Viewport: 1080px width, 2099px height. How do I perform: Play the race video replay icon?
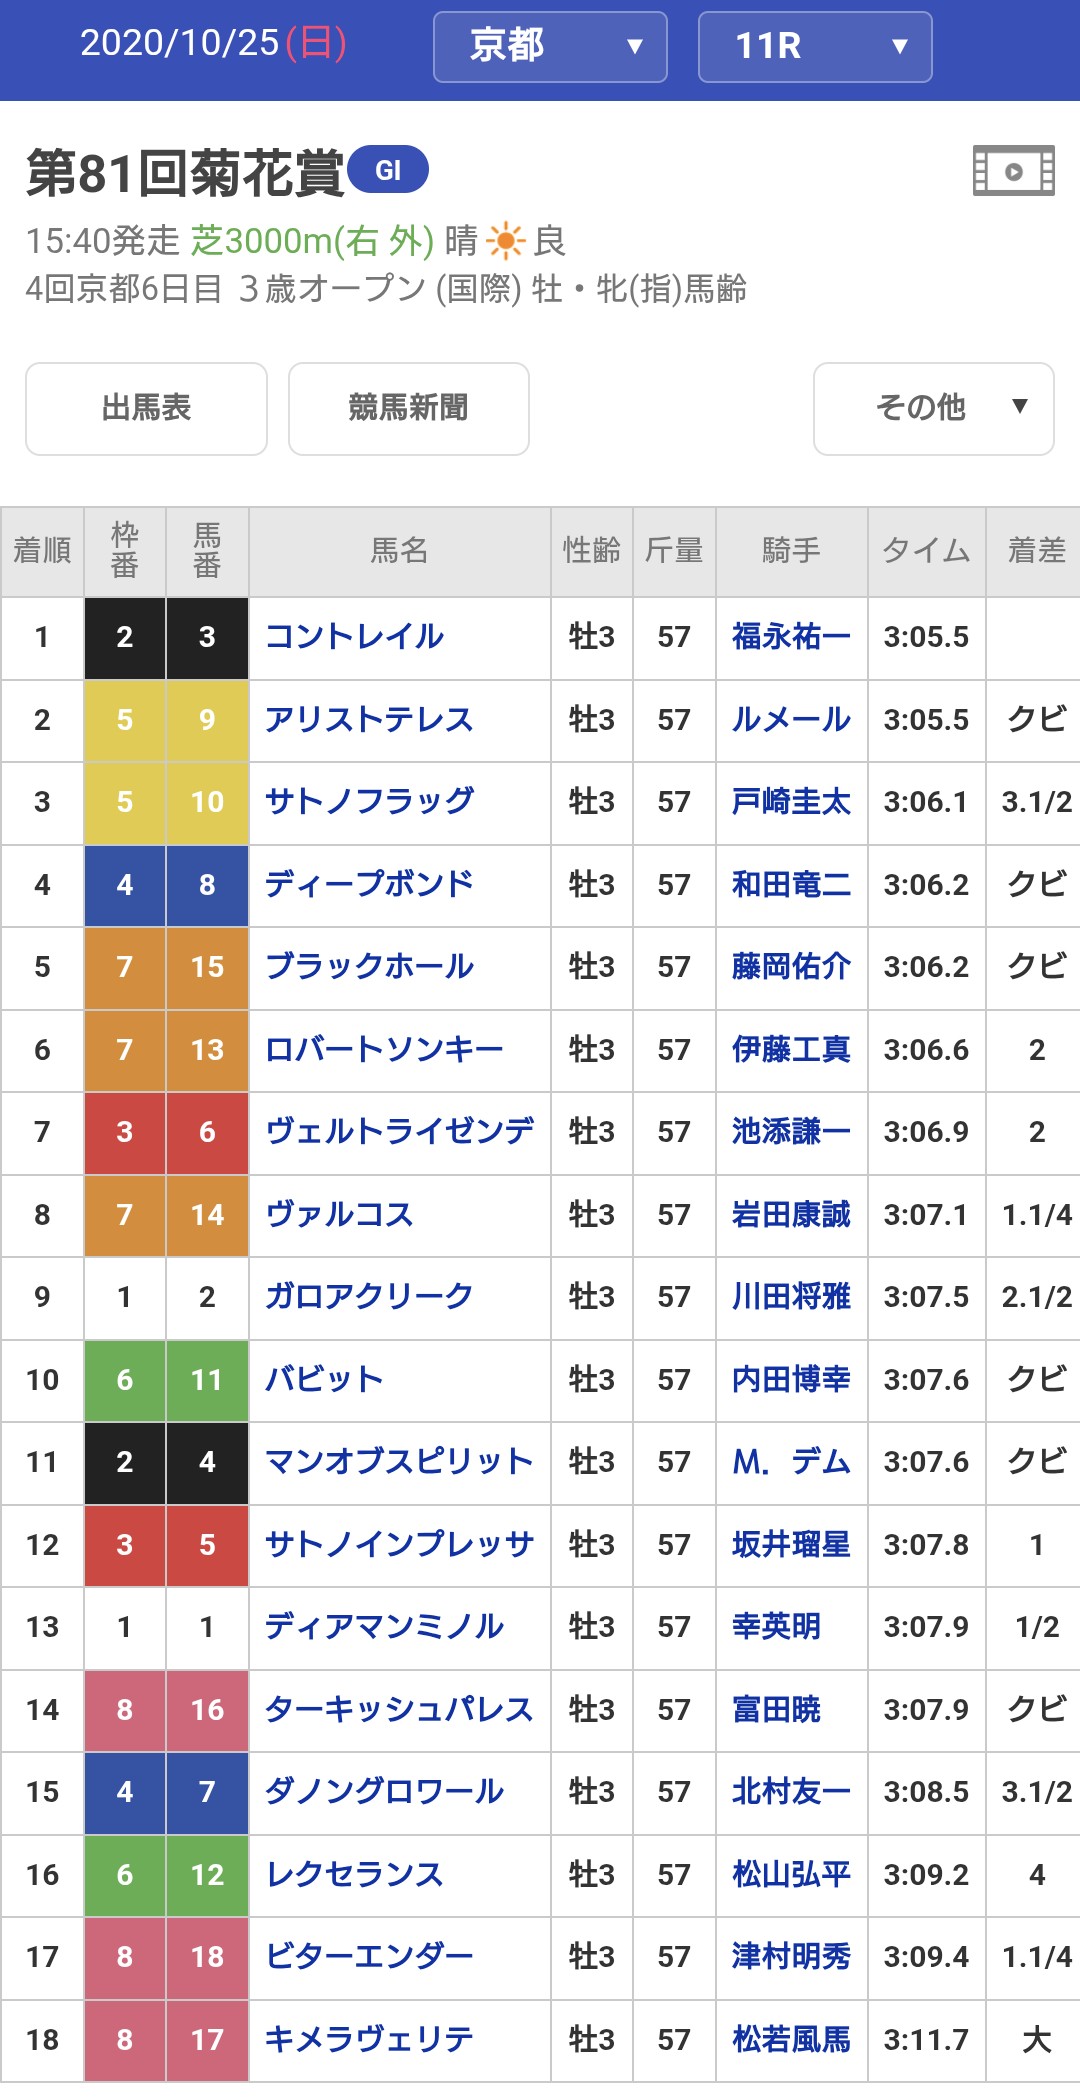pos(1014,171)
